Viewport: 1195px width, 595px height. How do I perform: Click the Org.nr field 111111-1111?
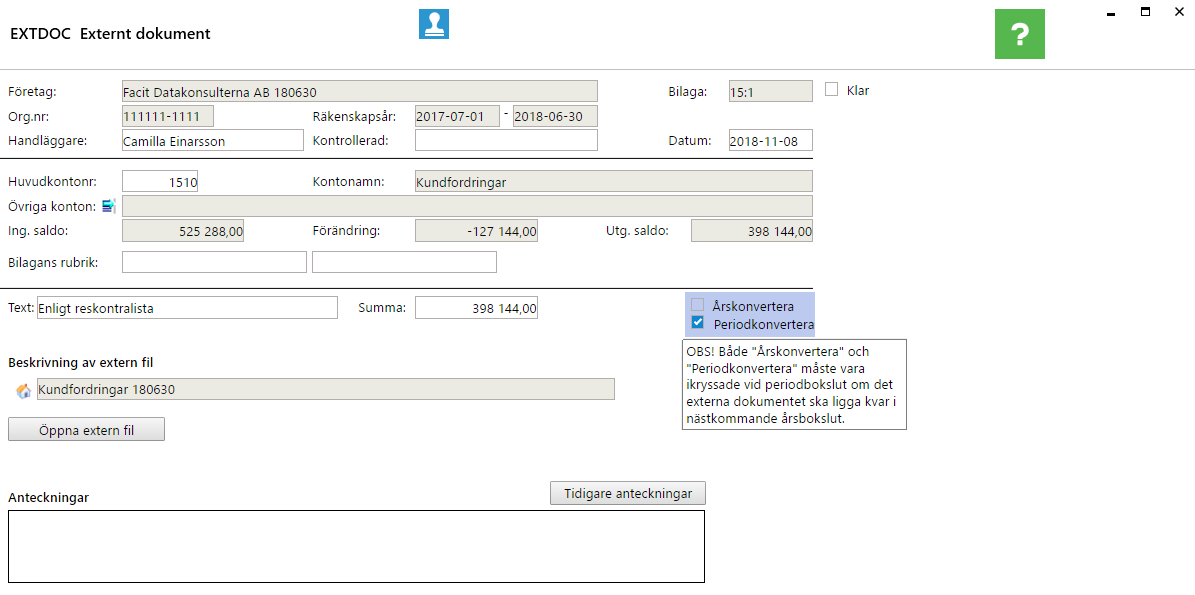point(168,116)
